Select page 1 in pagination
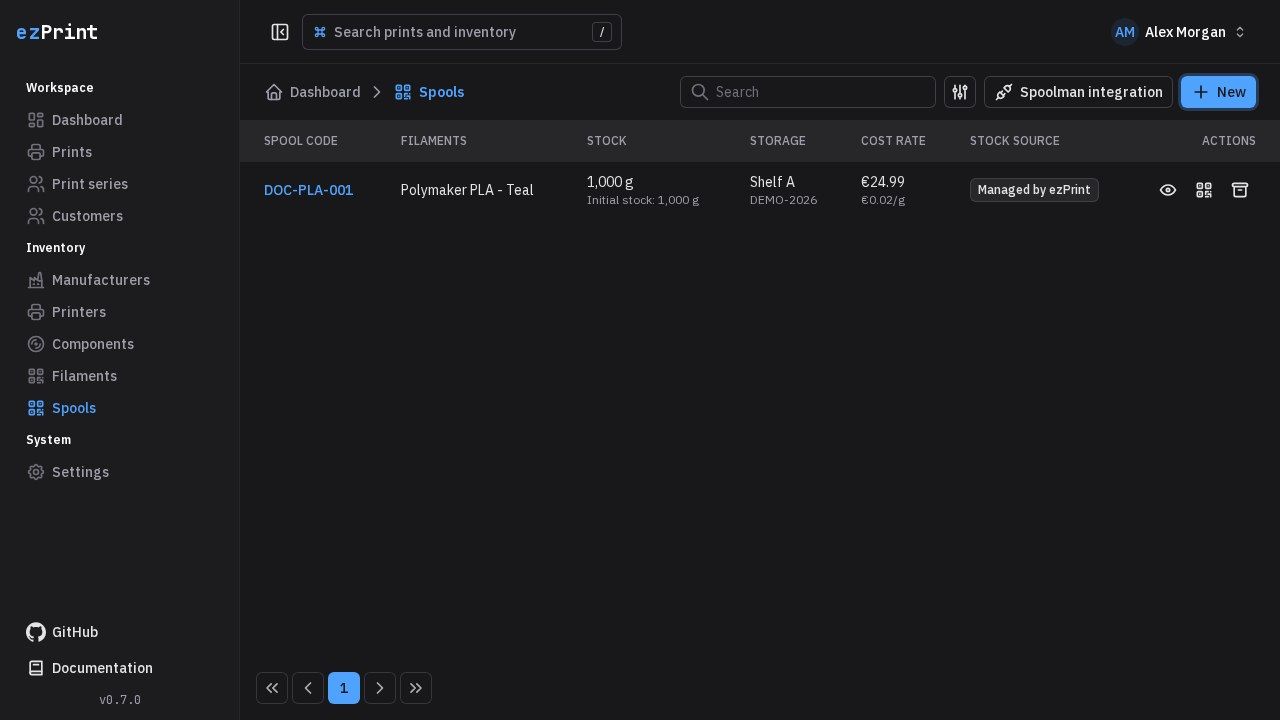Image resolution: width=1280 pixels, height=720 pixels. [344, 688]
